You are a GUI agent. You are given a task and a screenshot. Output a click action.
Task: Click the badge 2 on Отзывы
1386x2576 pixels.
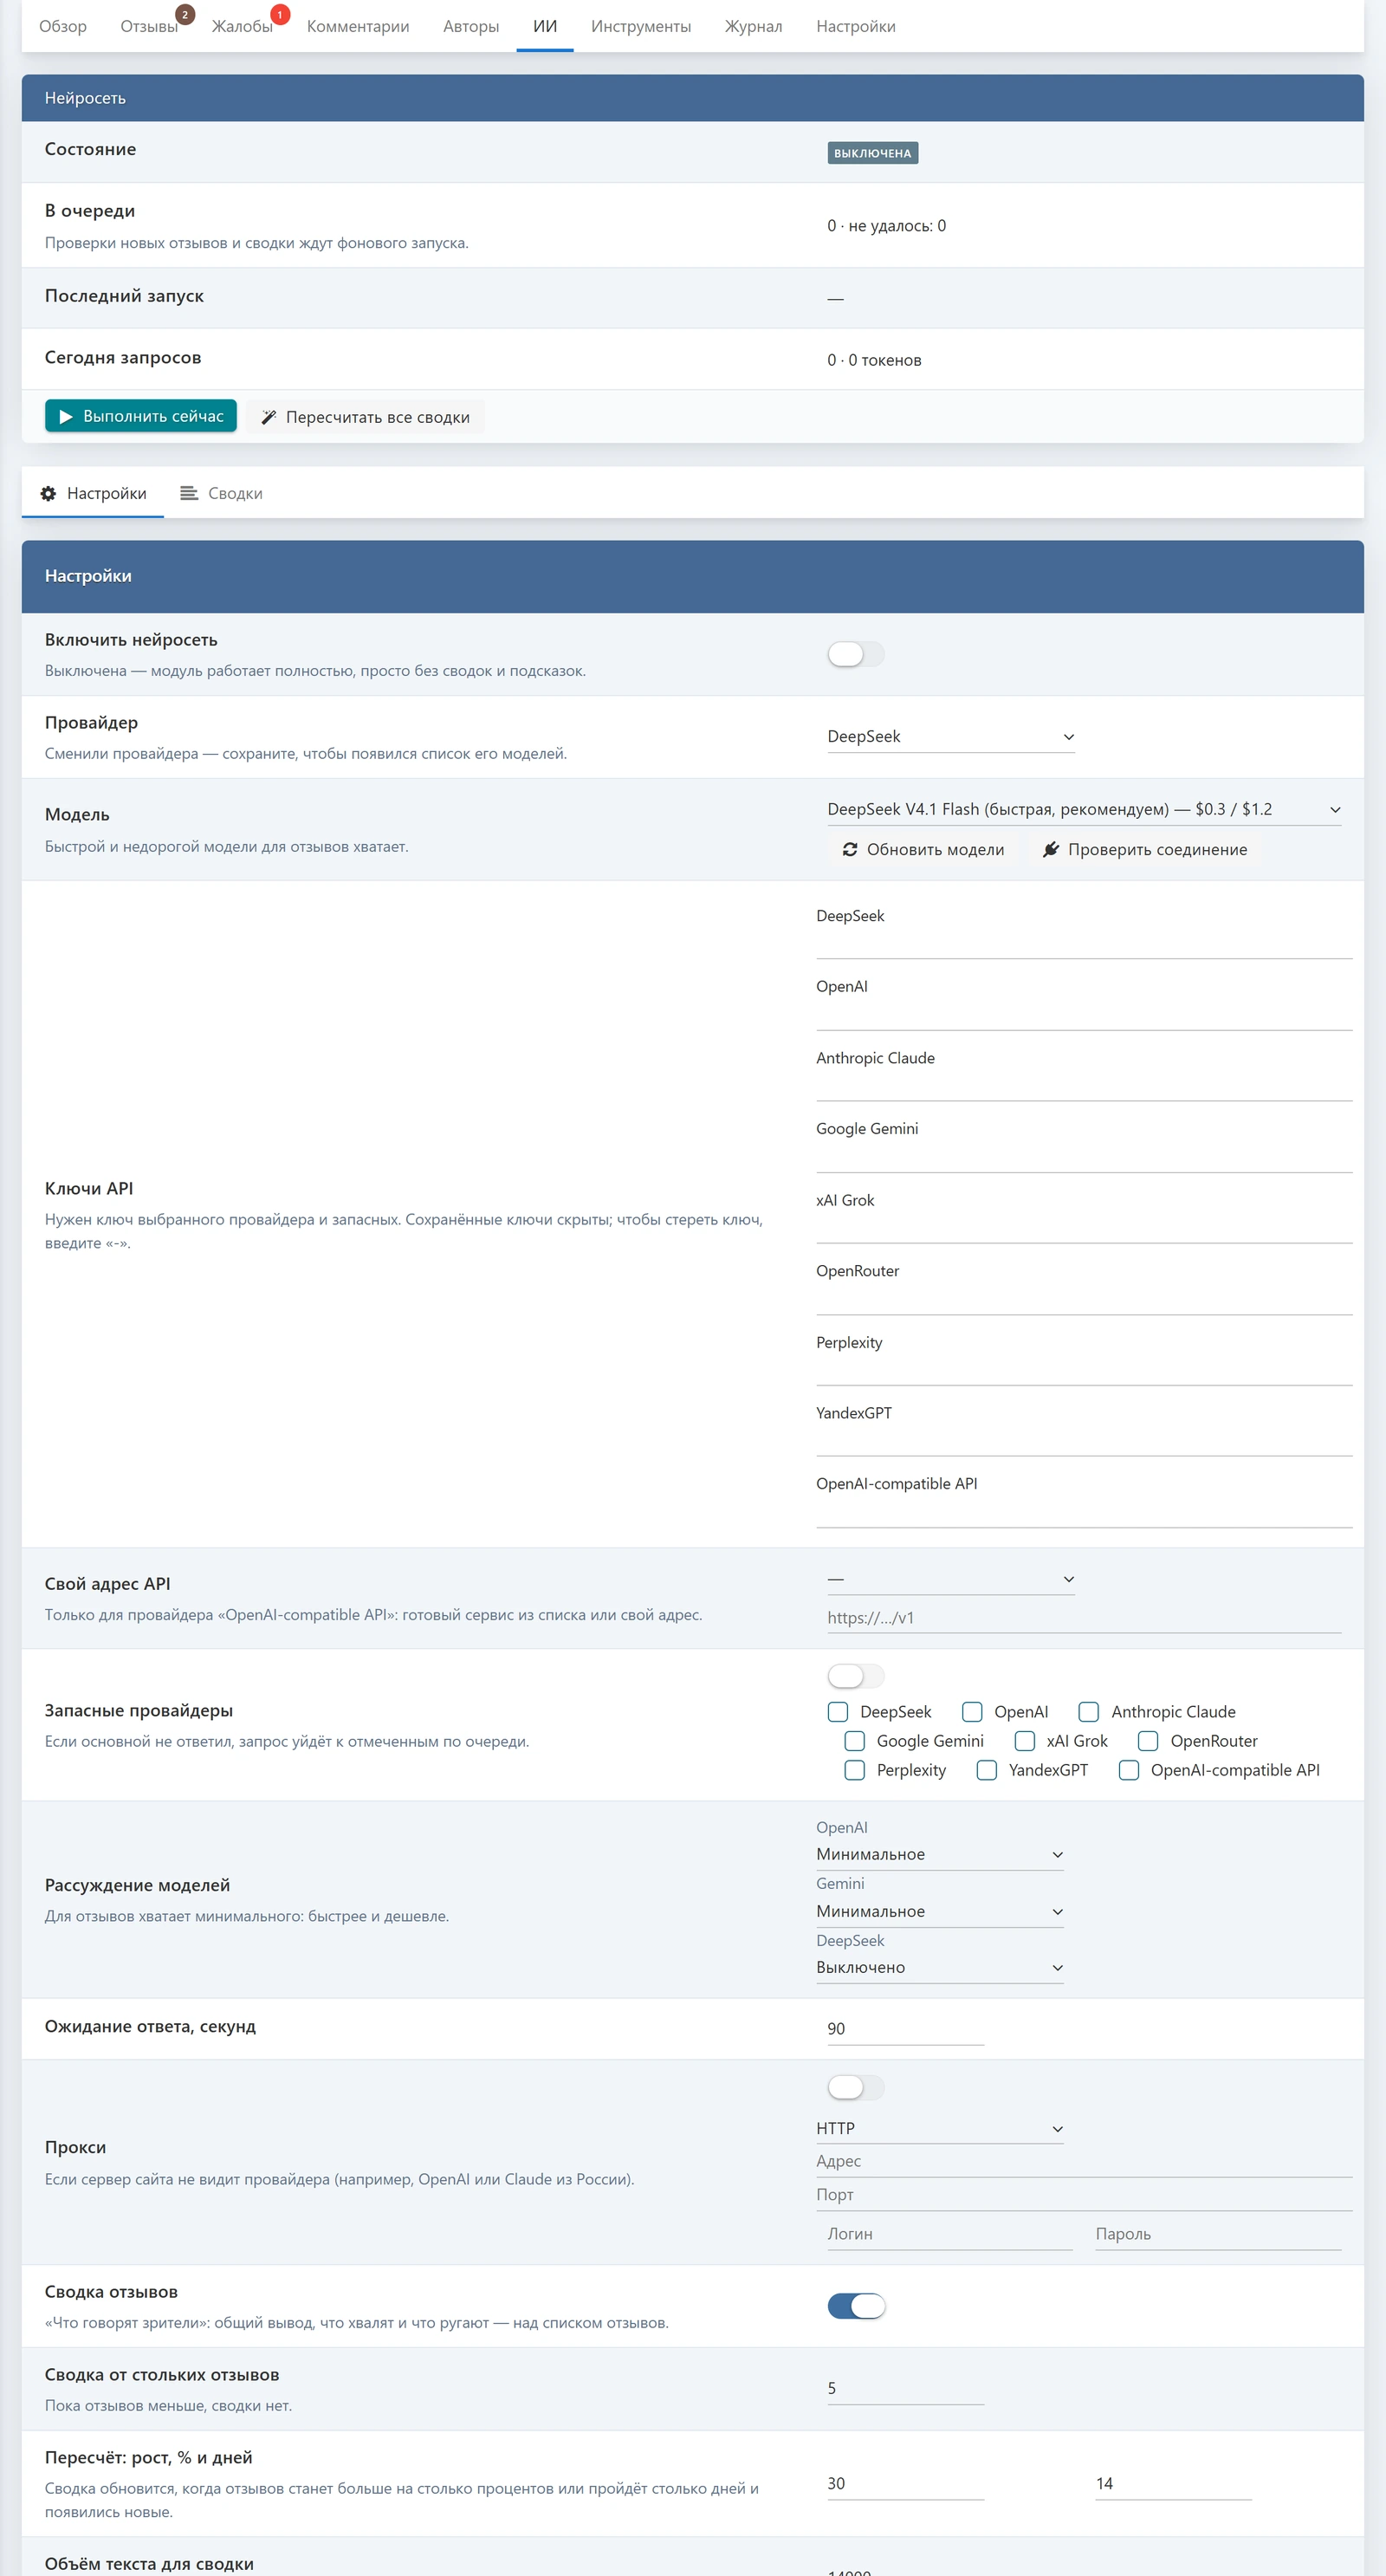tap(185, 15)
